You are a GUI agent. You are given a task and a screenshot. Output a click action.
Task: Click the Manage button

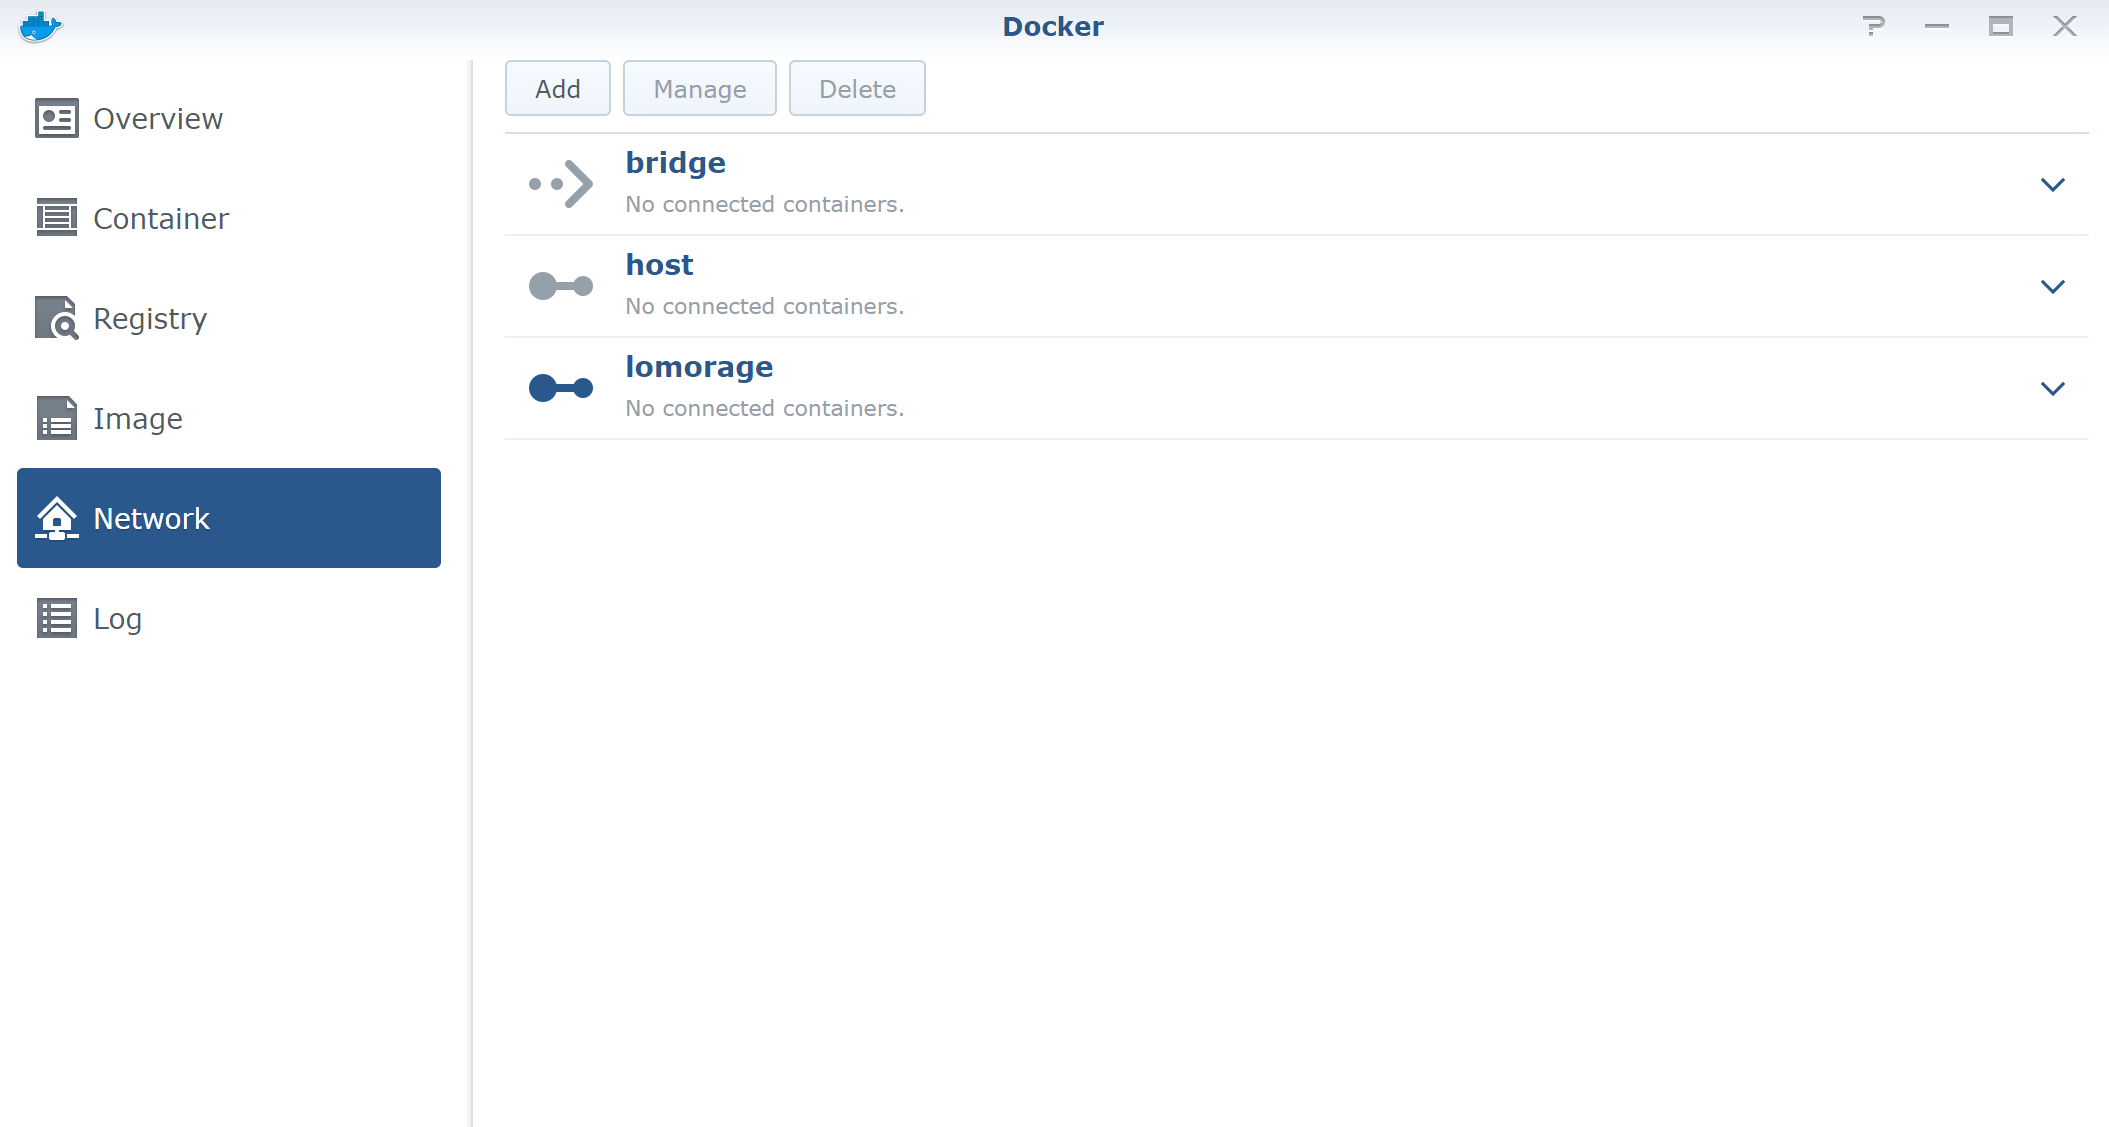[x=700, y=89]
